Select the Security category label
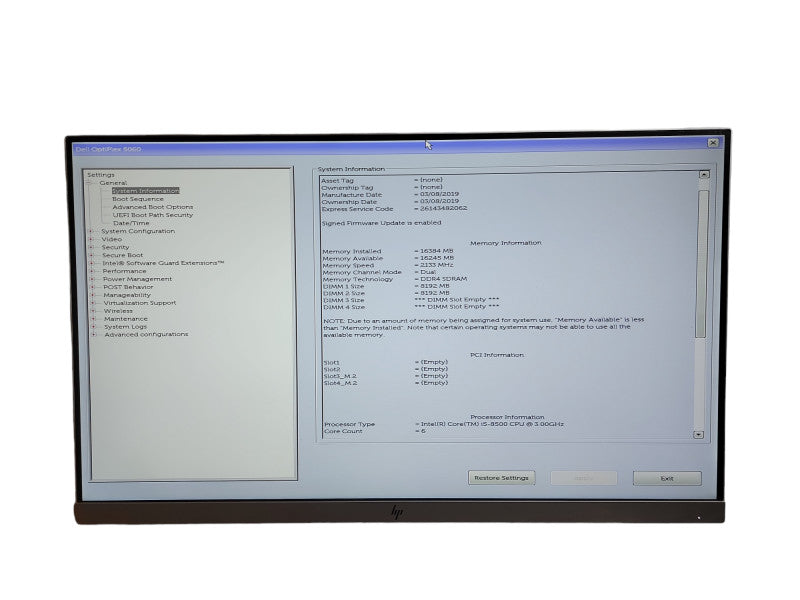 [x=115, y=247]
